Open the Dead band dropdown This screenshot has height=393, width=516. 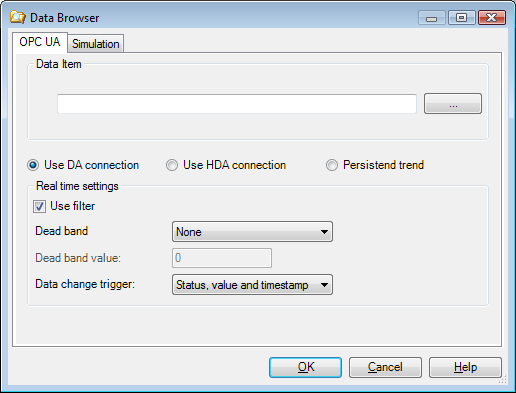point(252,232)
